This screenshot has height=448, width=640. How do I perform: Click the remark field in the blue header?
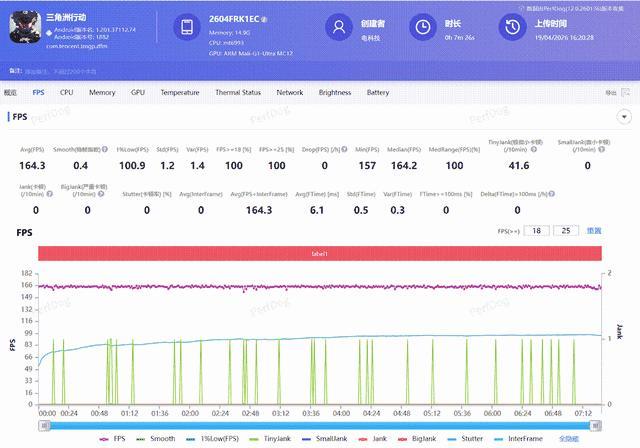pyautogui.click(x=60, y=71)
